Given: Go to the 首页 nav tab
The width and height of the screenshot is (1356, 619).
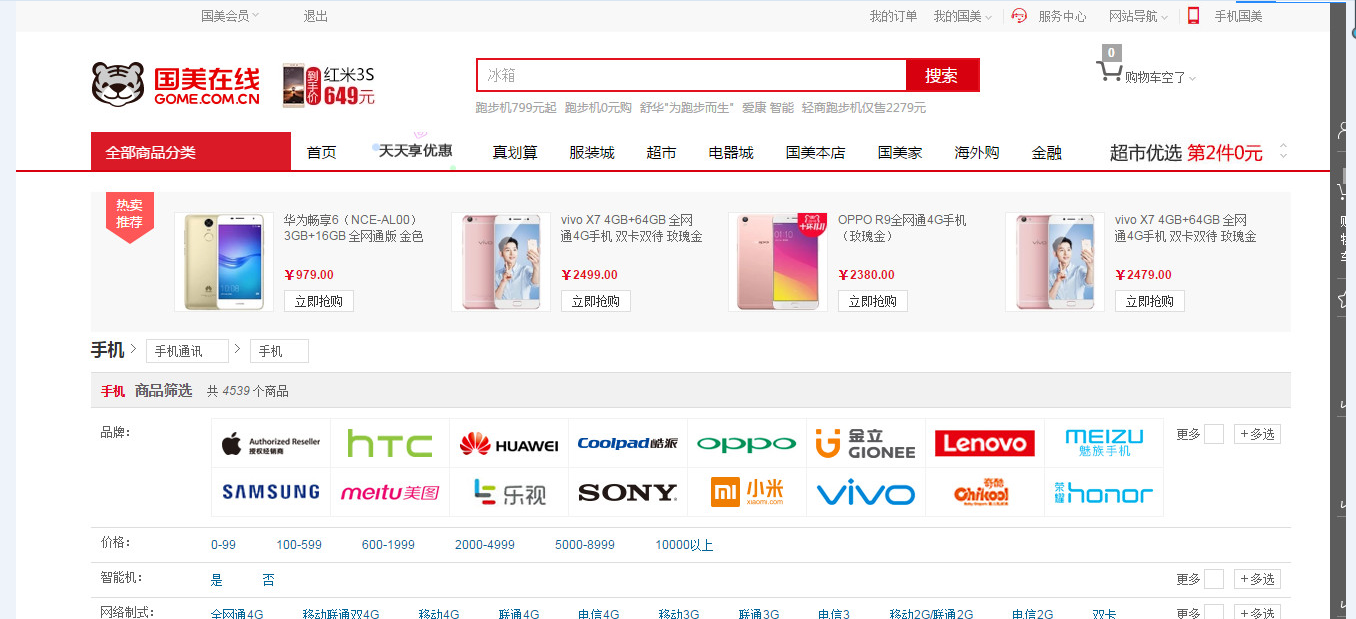Looking at the screenshot, I should (321, 153).
